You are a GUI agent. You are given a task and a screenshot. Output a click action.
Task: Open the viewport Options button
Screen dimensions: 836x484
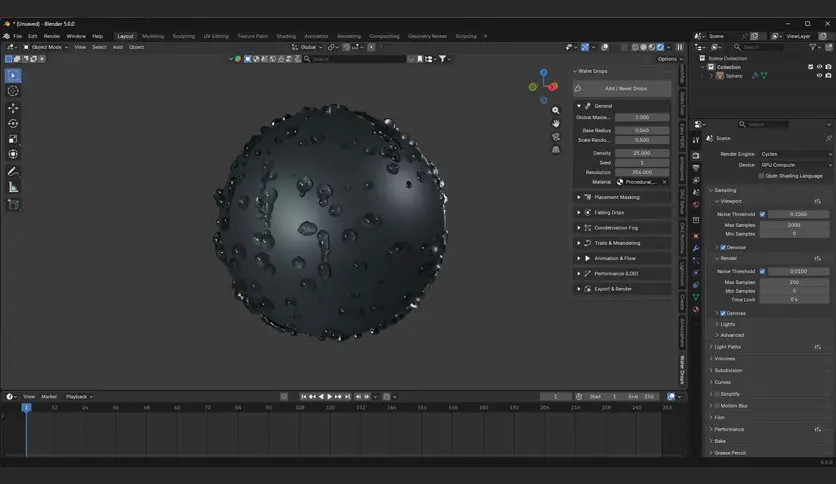(670, 59)
